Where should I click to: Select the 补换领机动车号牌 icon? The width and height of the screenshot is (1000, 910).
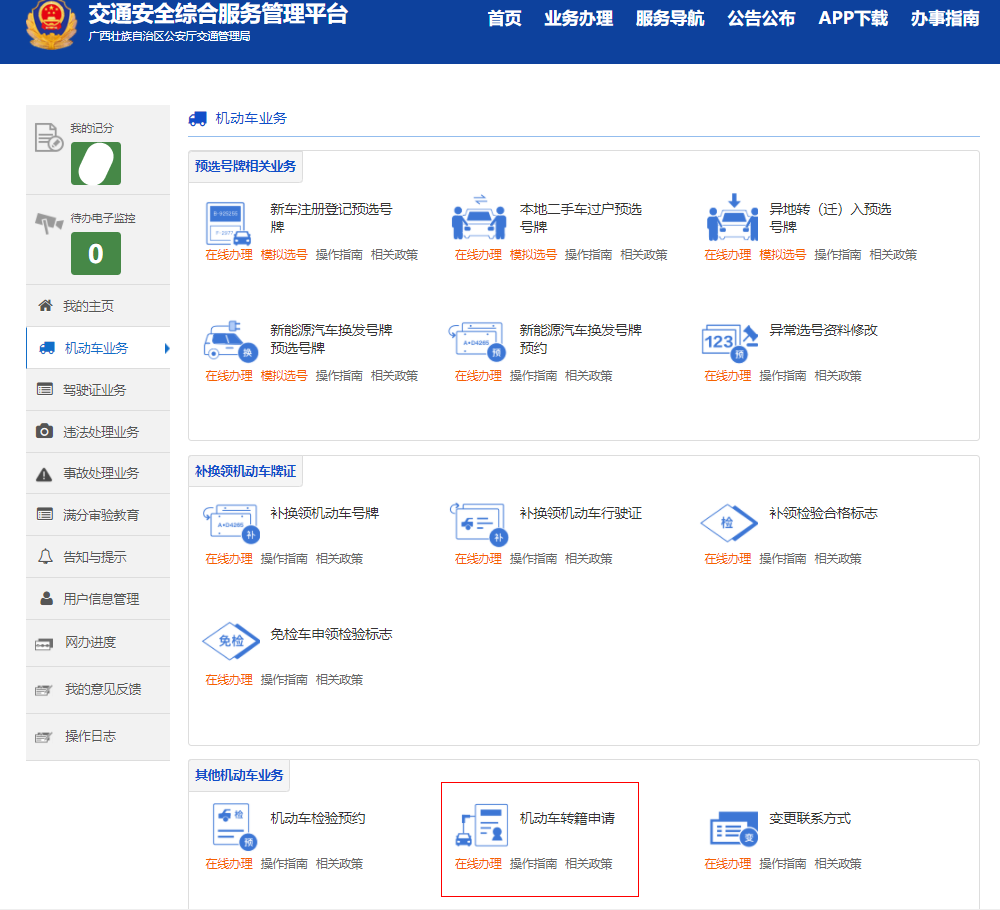tap(230, 525)
